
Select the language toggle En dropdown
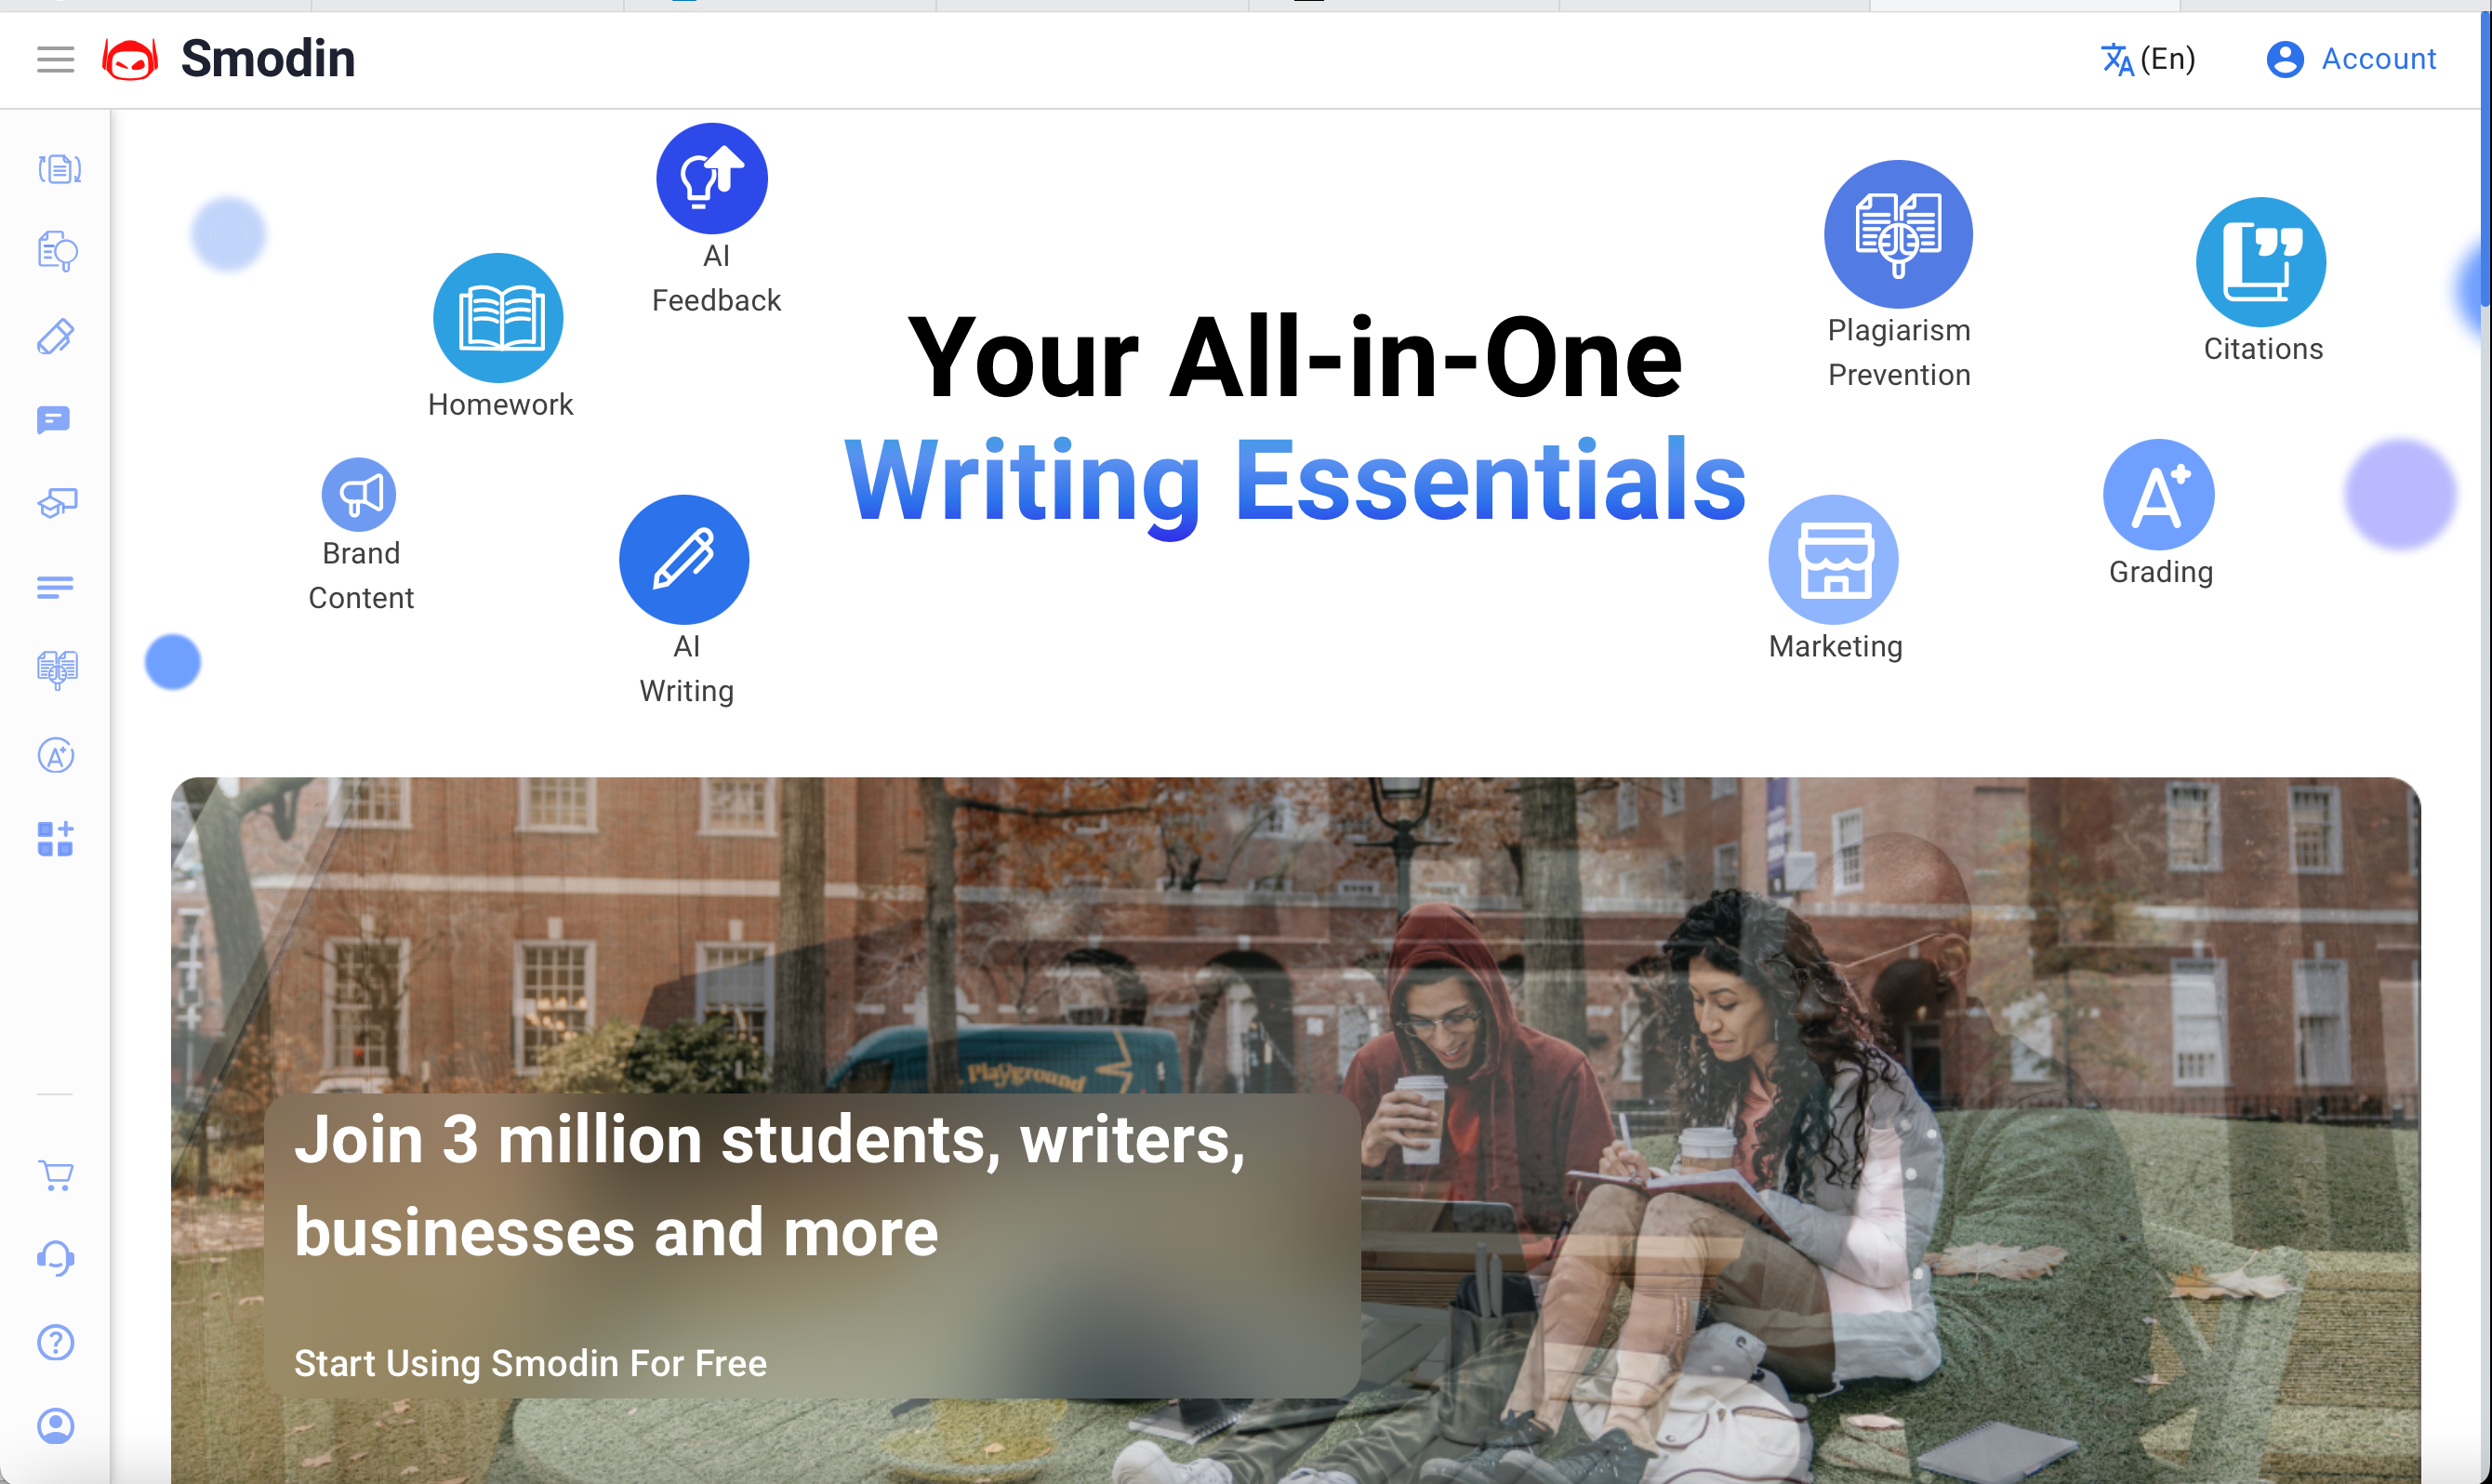coord(2146,59)
